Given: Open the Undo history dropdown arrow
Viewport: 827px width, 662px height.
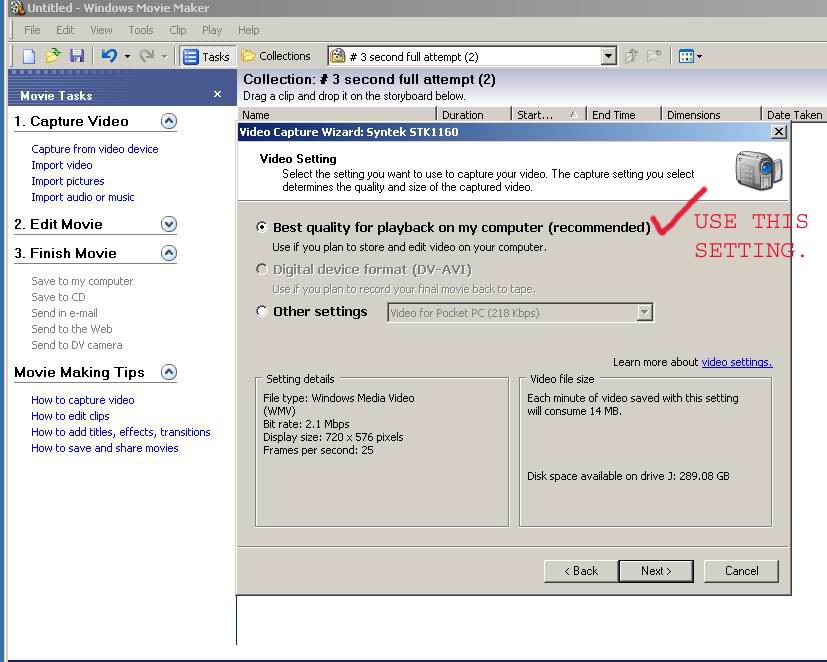Looking at the screenshot, I should [127, 56].
